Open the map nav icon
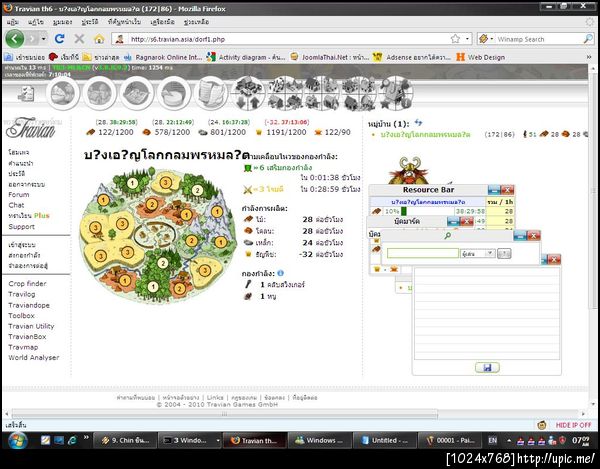 [x=137, y=93]
